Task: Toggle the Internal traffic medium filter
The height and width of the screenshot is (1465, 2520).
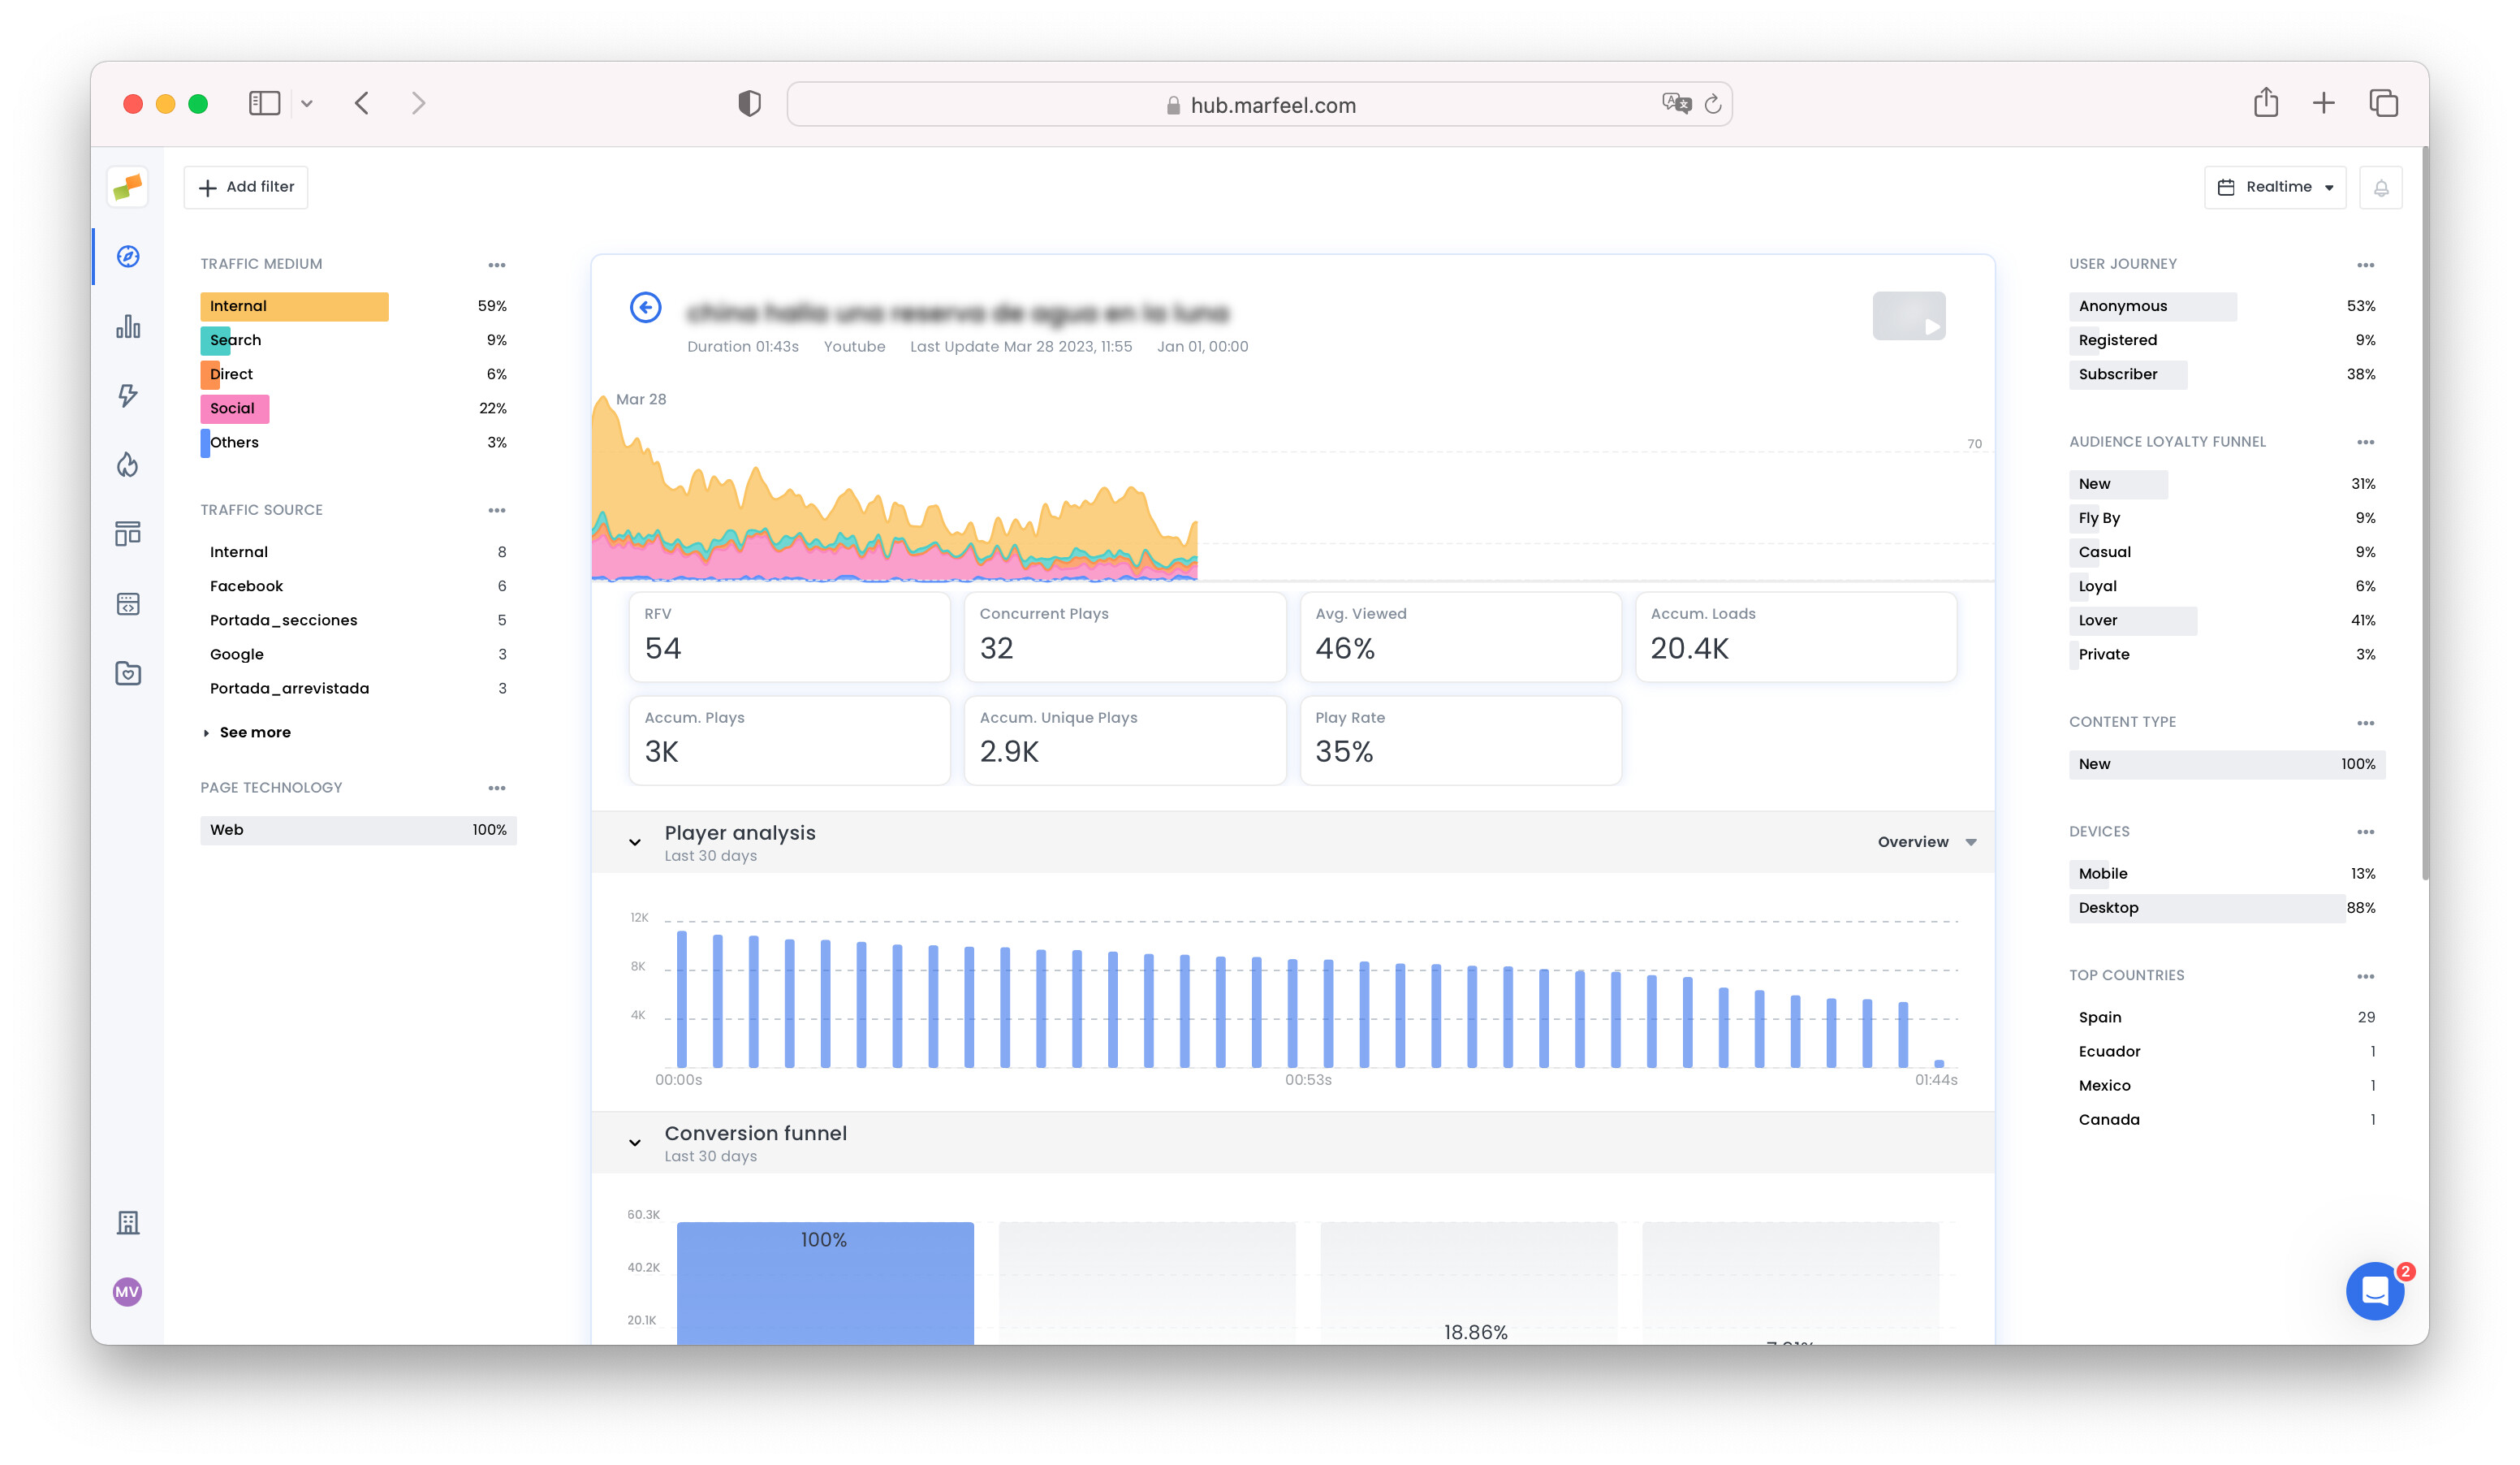Action: coord(294,306)
